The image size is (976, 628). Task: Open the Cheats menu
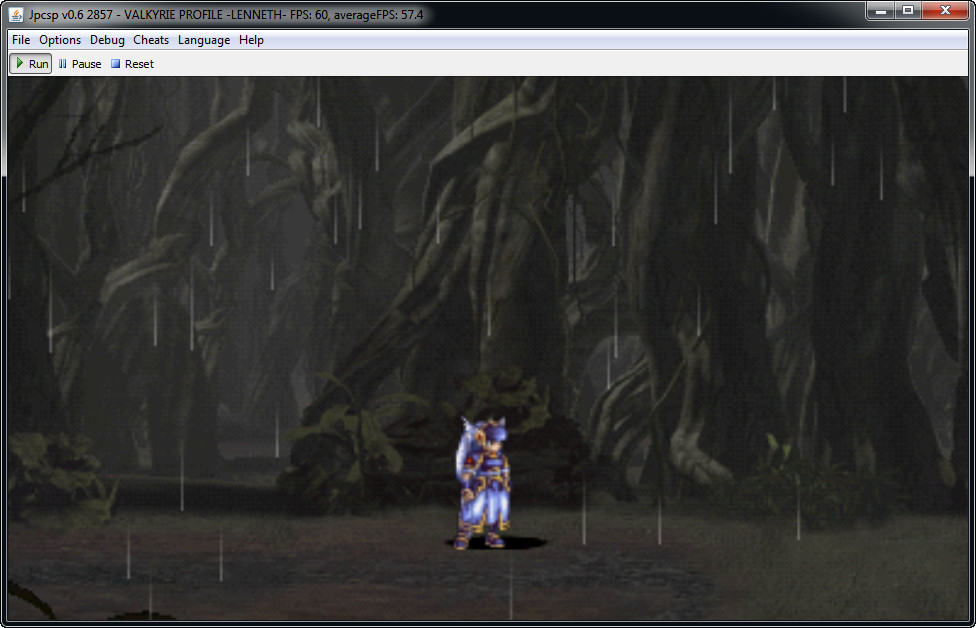151,40
